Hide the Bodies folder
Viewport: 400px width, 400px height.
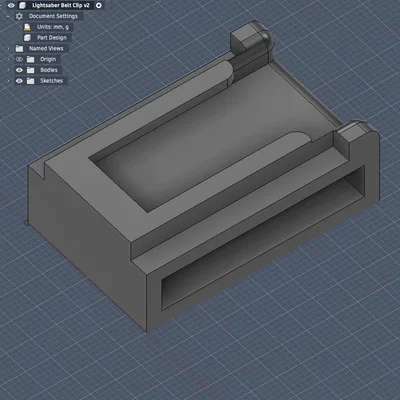click(19, 70)
